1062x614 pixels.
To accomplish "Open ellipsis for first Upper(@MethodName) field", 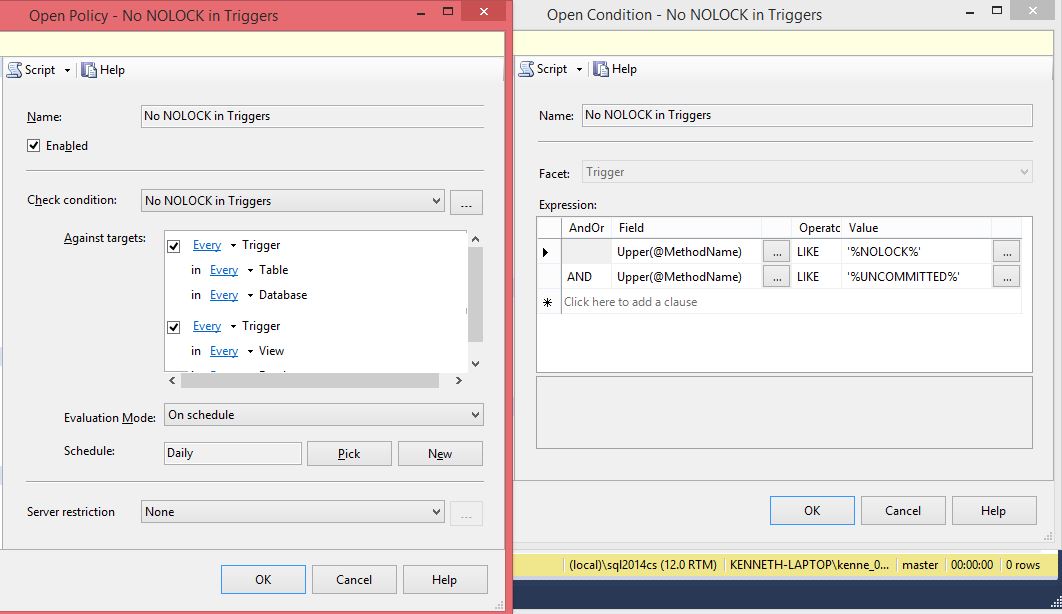I will pyautogui.click(x=776, y=251).
